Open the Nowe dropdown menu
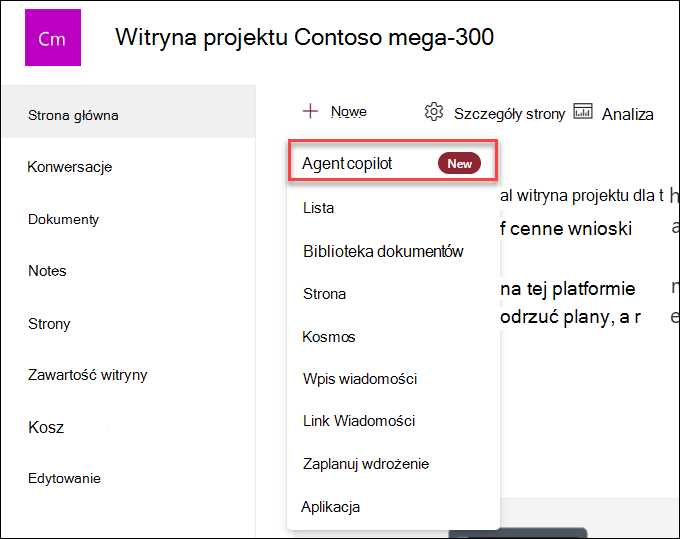Viewport: 680px width, 539px height. click(x=348, y=112)
